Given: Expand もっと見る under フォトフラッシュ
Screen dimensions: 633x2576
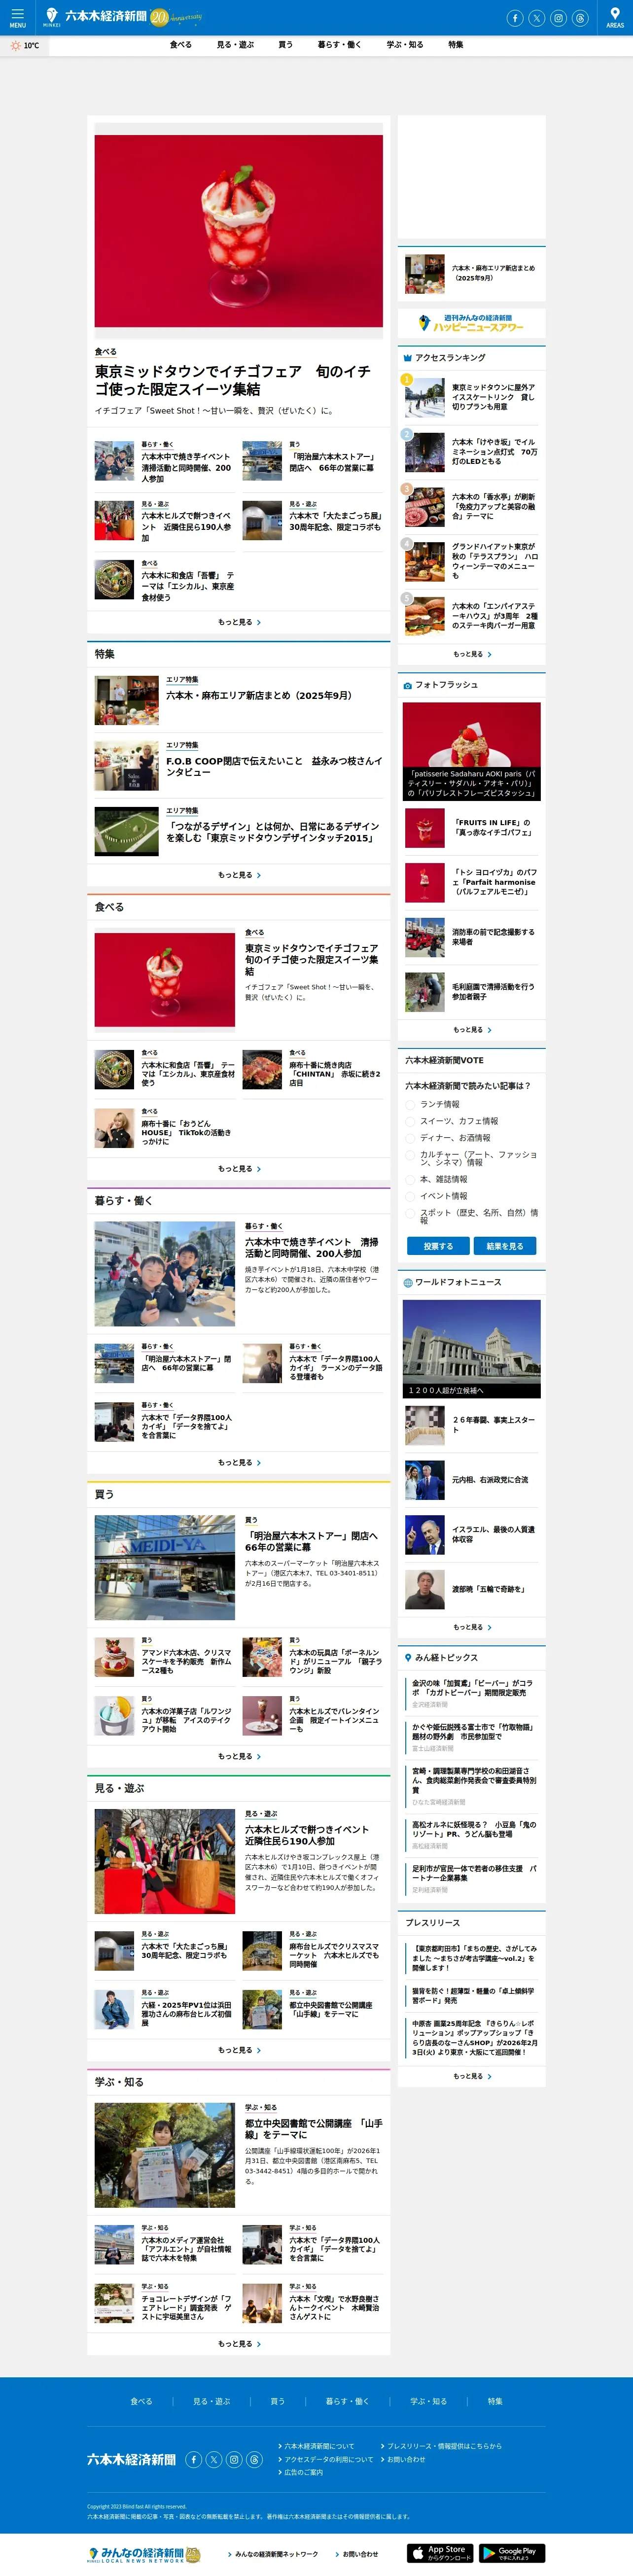Looking at the screenshot, I should pos(472,1030).
